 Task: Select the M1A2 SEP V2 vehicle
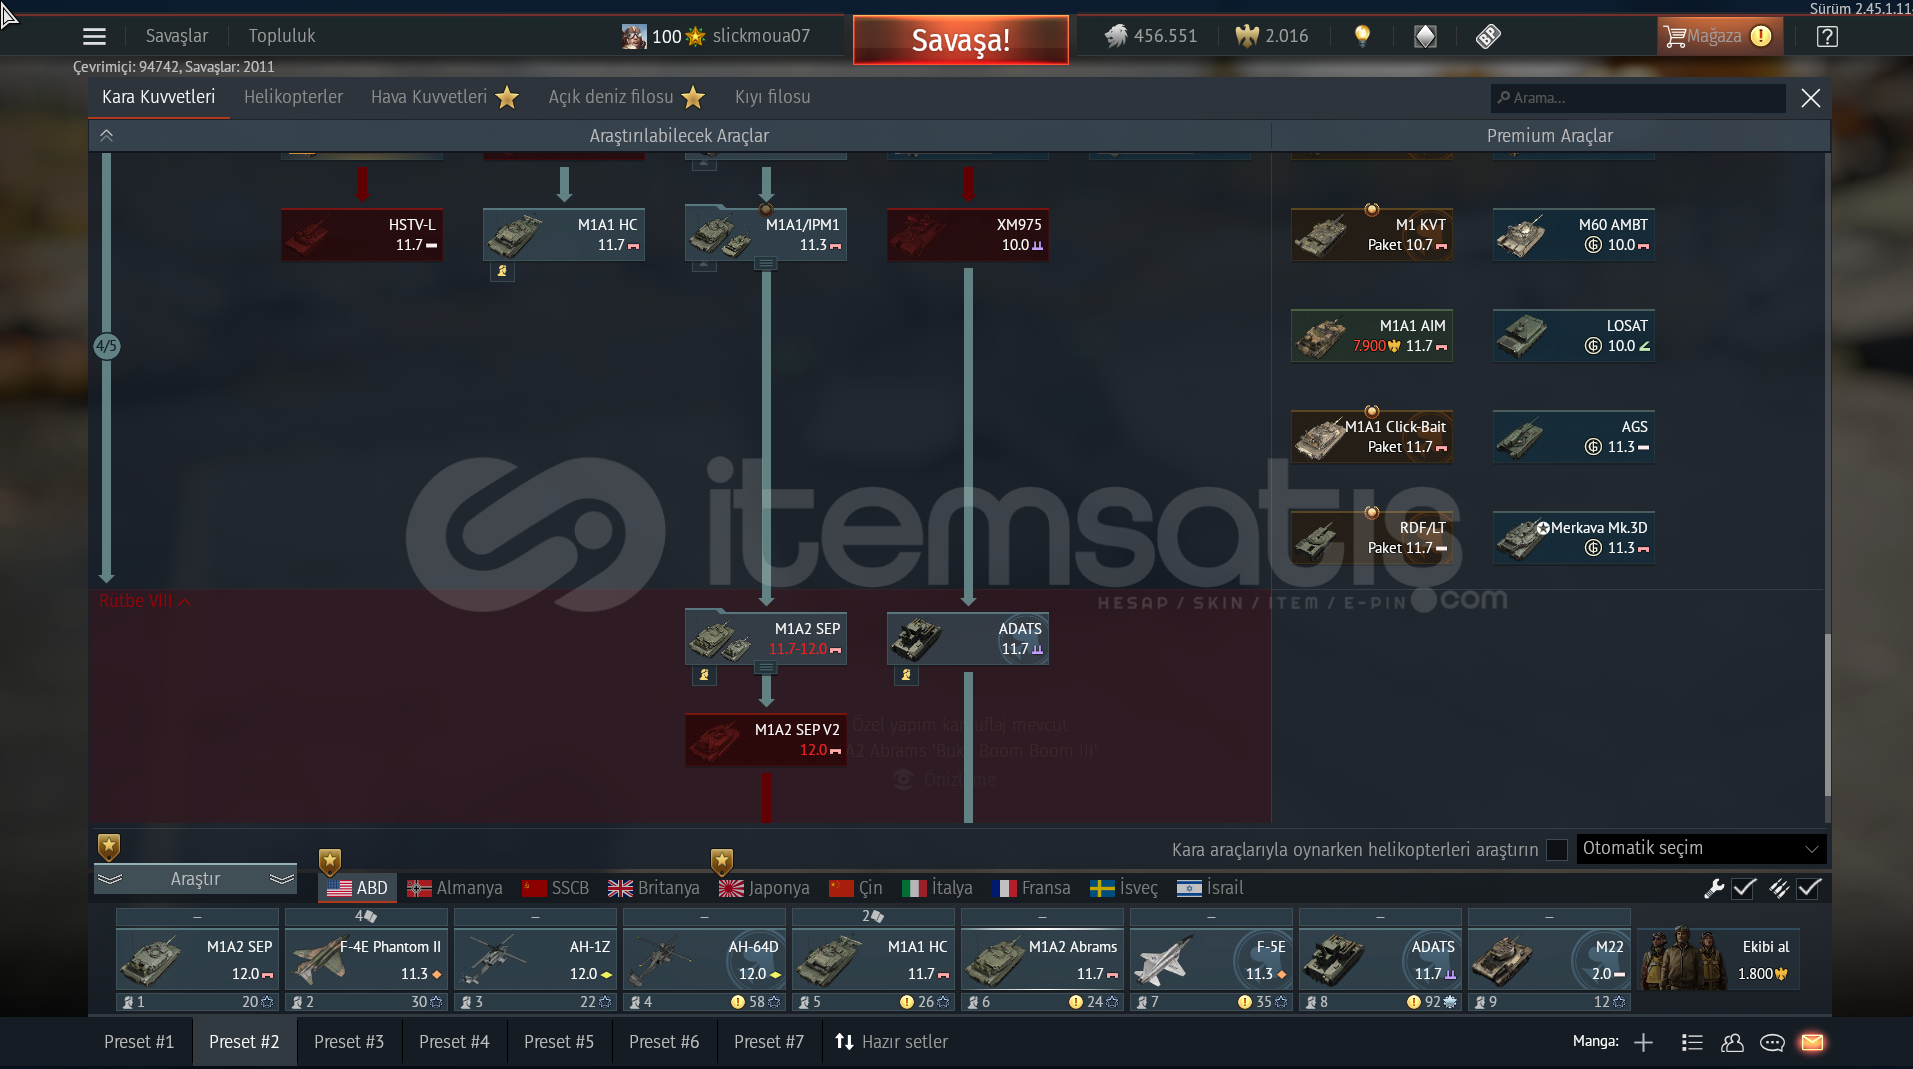(x=766, y=740)
